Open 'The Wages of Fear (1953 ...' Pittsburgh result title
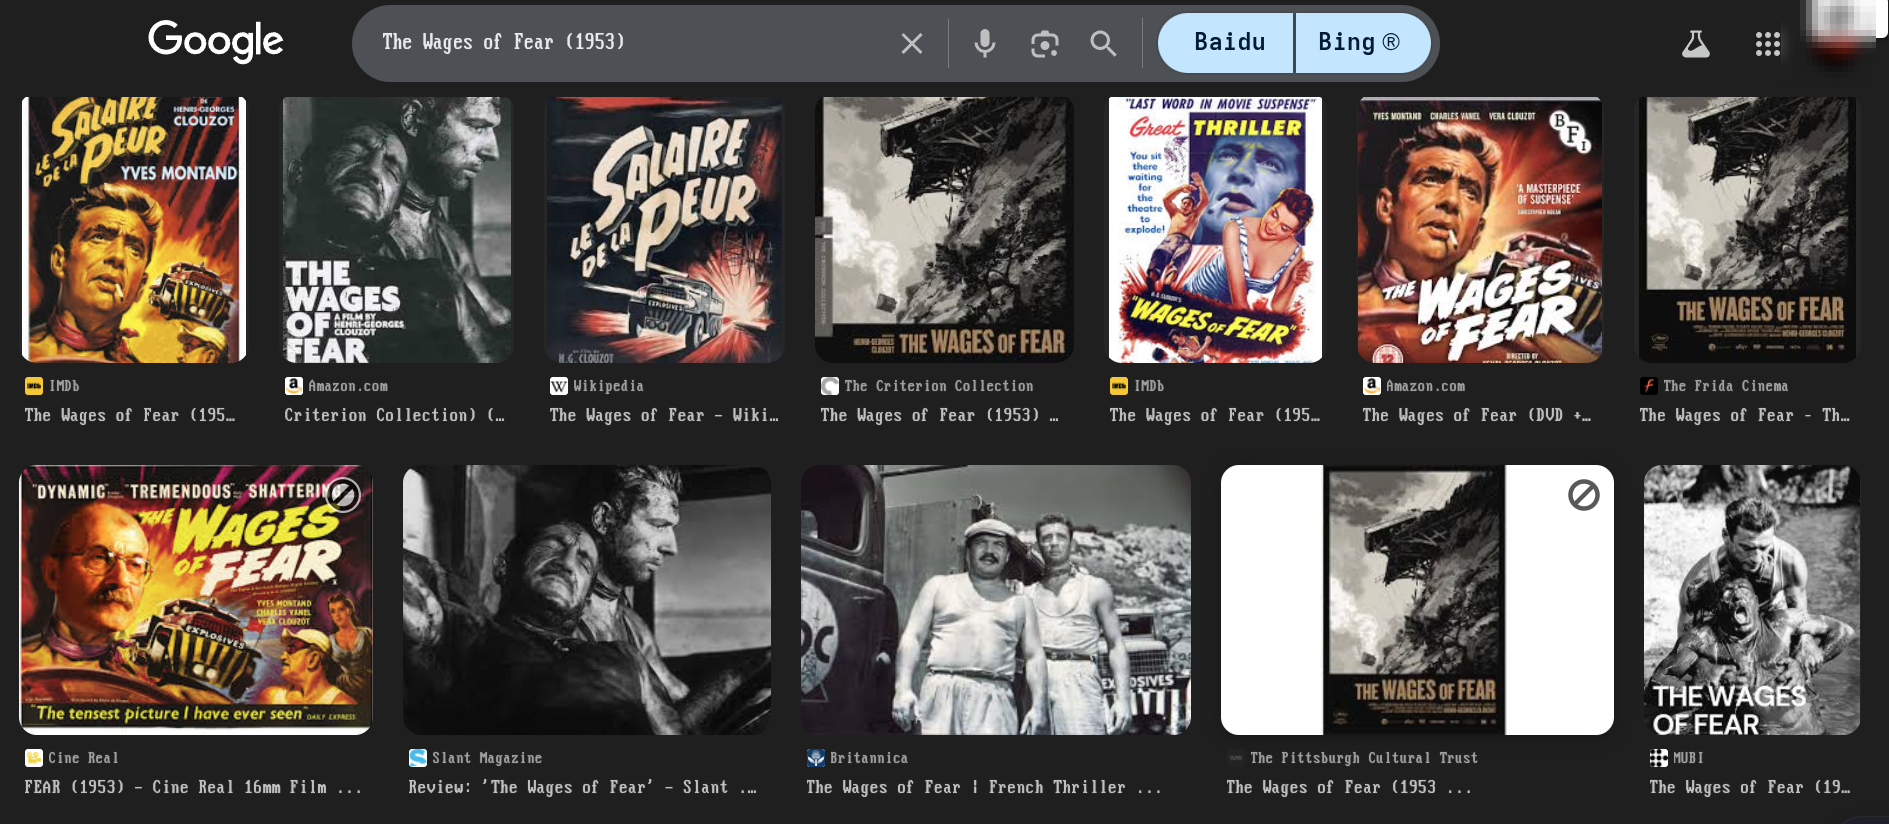The width and height of the screenshot is (1889, 824). [1349, 787]
